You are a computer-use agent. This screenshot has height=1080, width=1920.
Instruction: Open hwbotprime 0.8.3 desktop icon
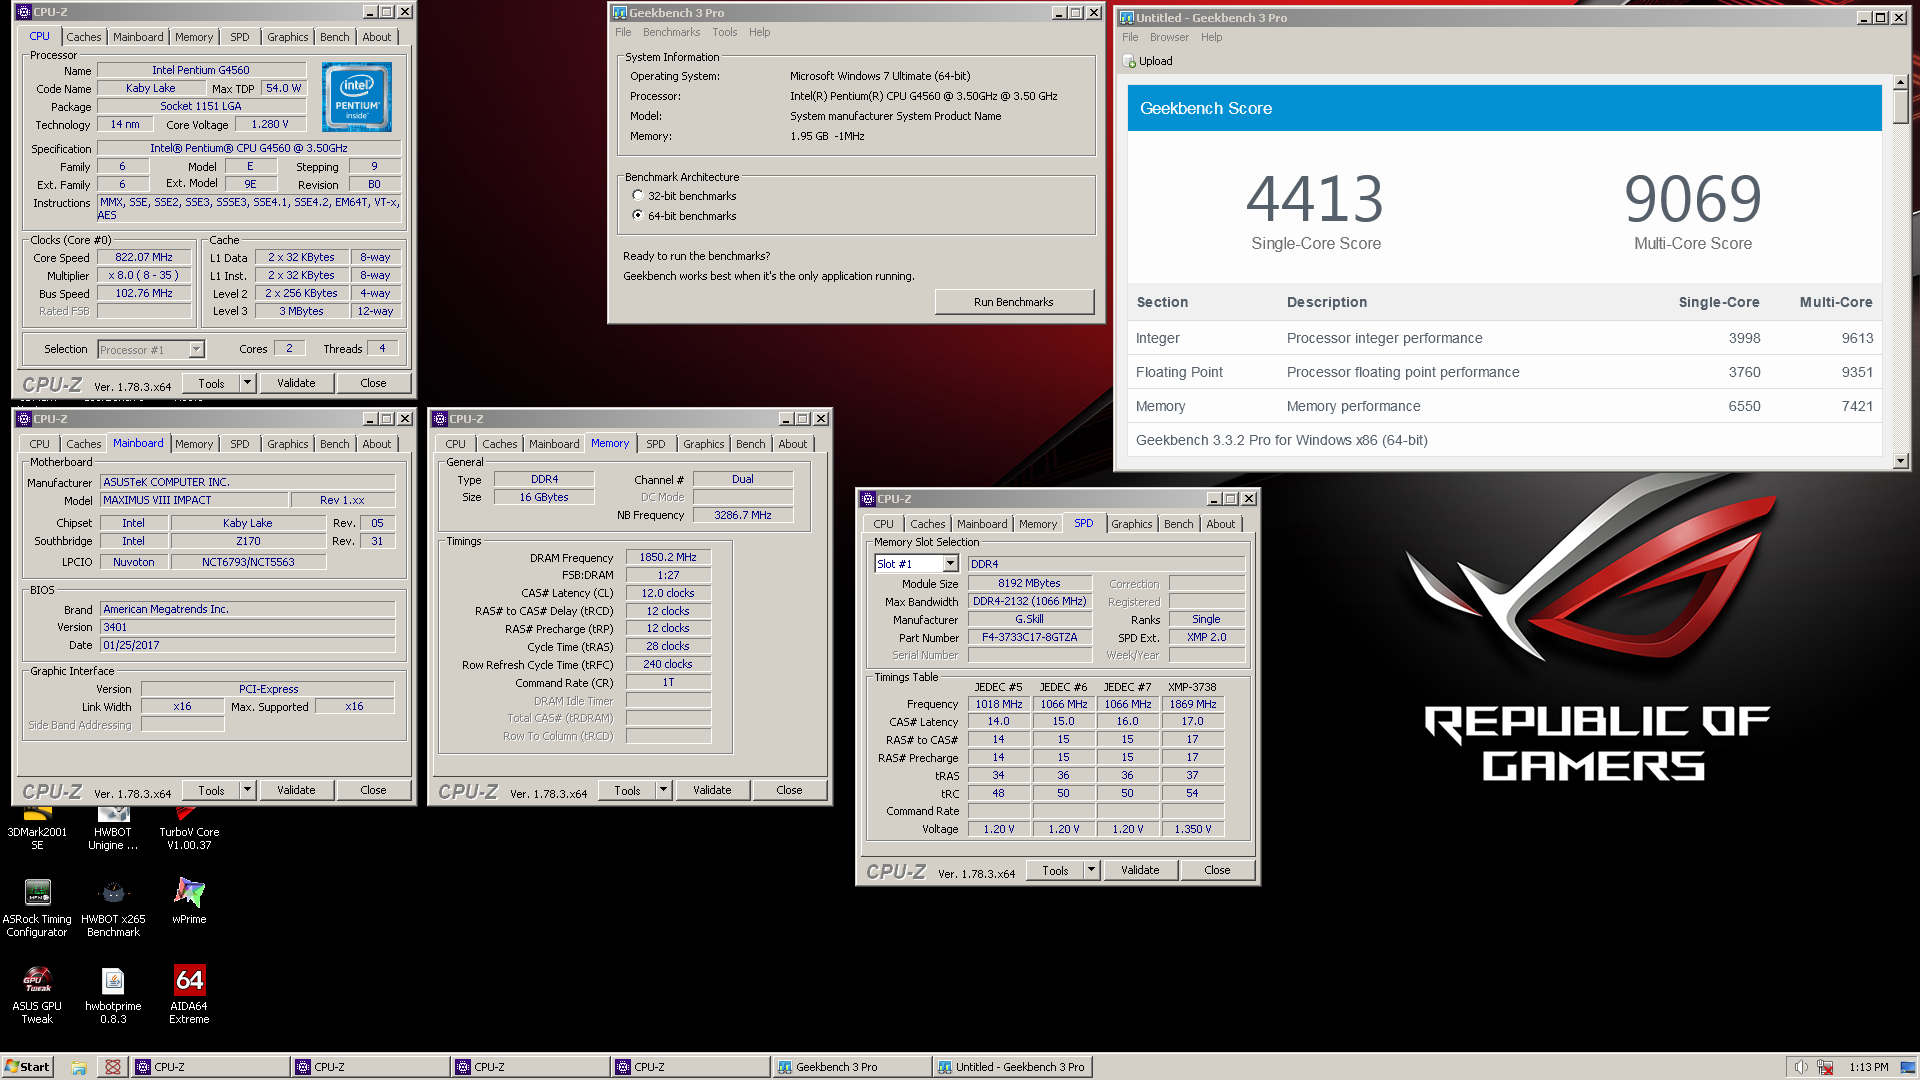[x=113, y=994]
